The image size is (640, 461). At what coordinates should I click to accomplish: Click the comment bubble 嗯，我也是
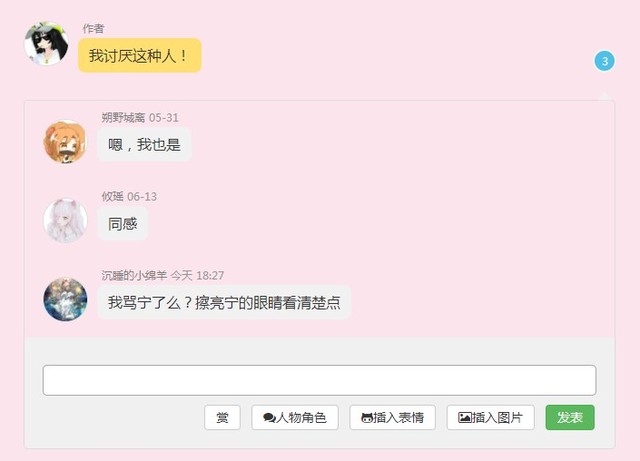[144, 145]
